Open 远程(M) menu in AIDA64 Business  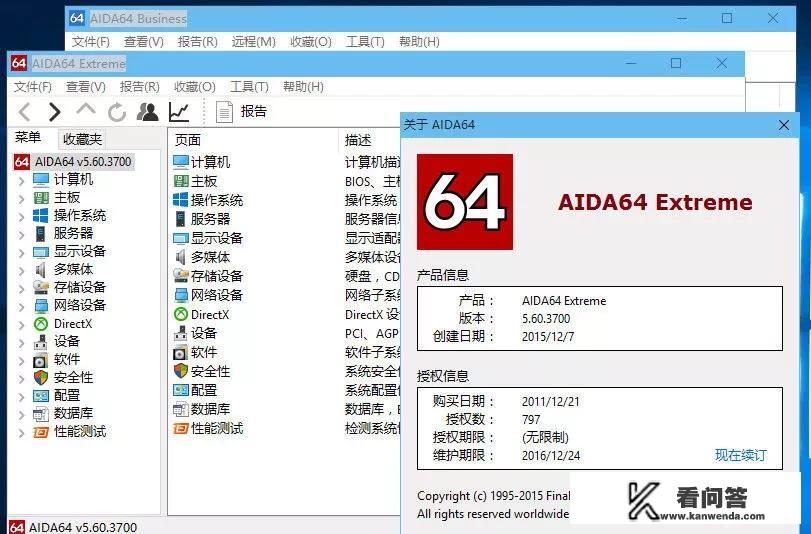click(253, 42)
